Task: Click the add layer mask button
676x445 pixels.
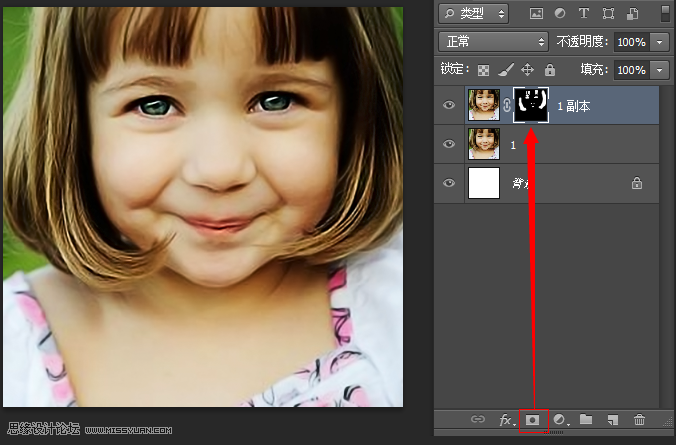Action: coord(533,420)
